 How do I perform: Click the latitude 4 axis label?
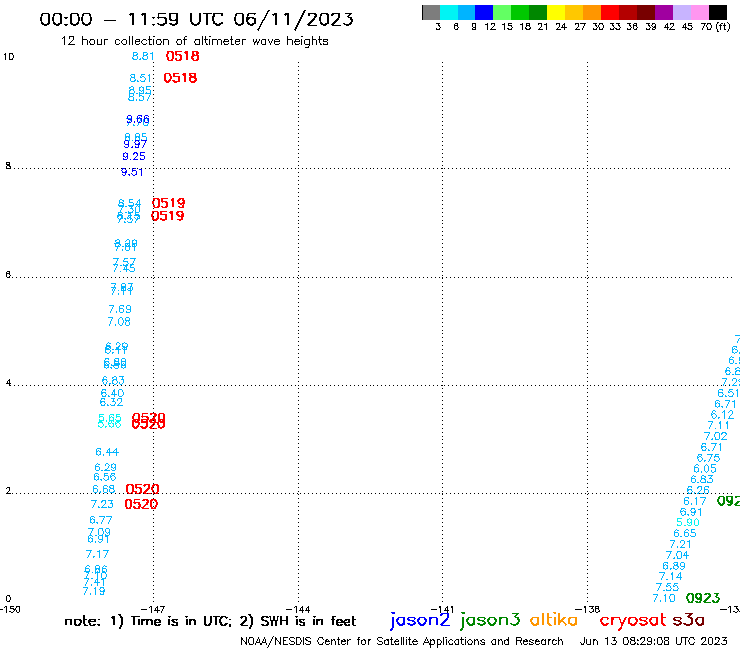click(8, 383)
